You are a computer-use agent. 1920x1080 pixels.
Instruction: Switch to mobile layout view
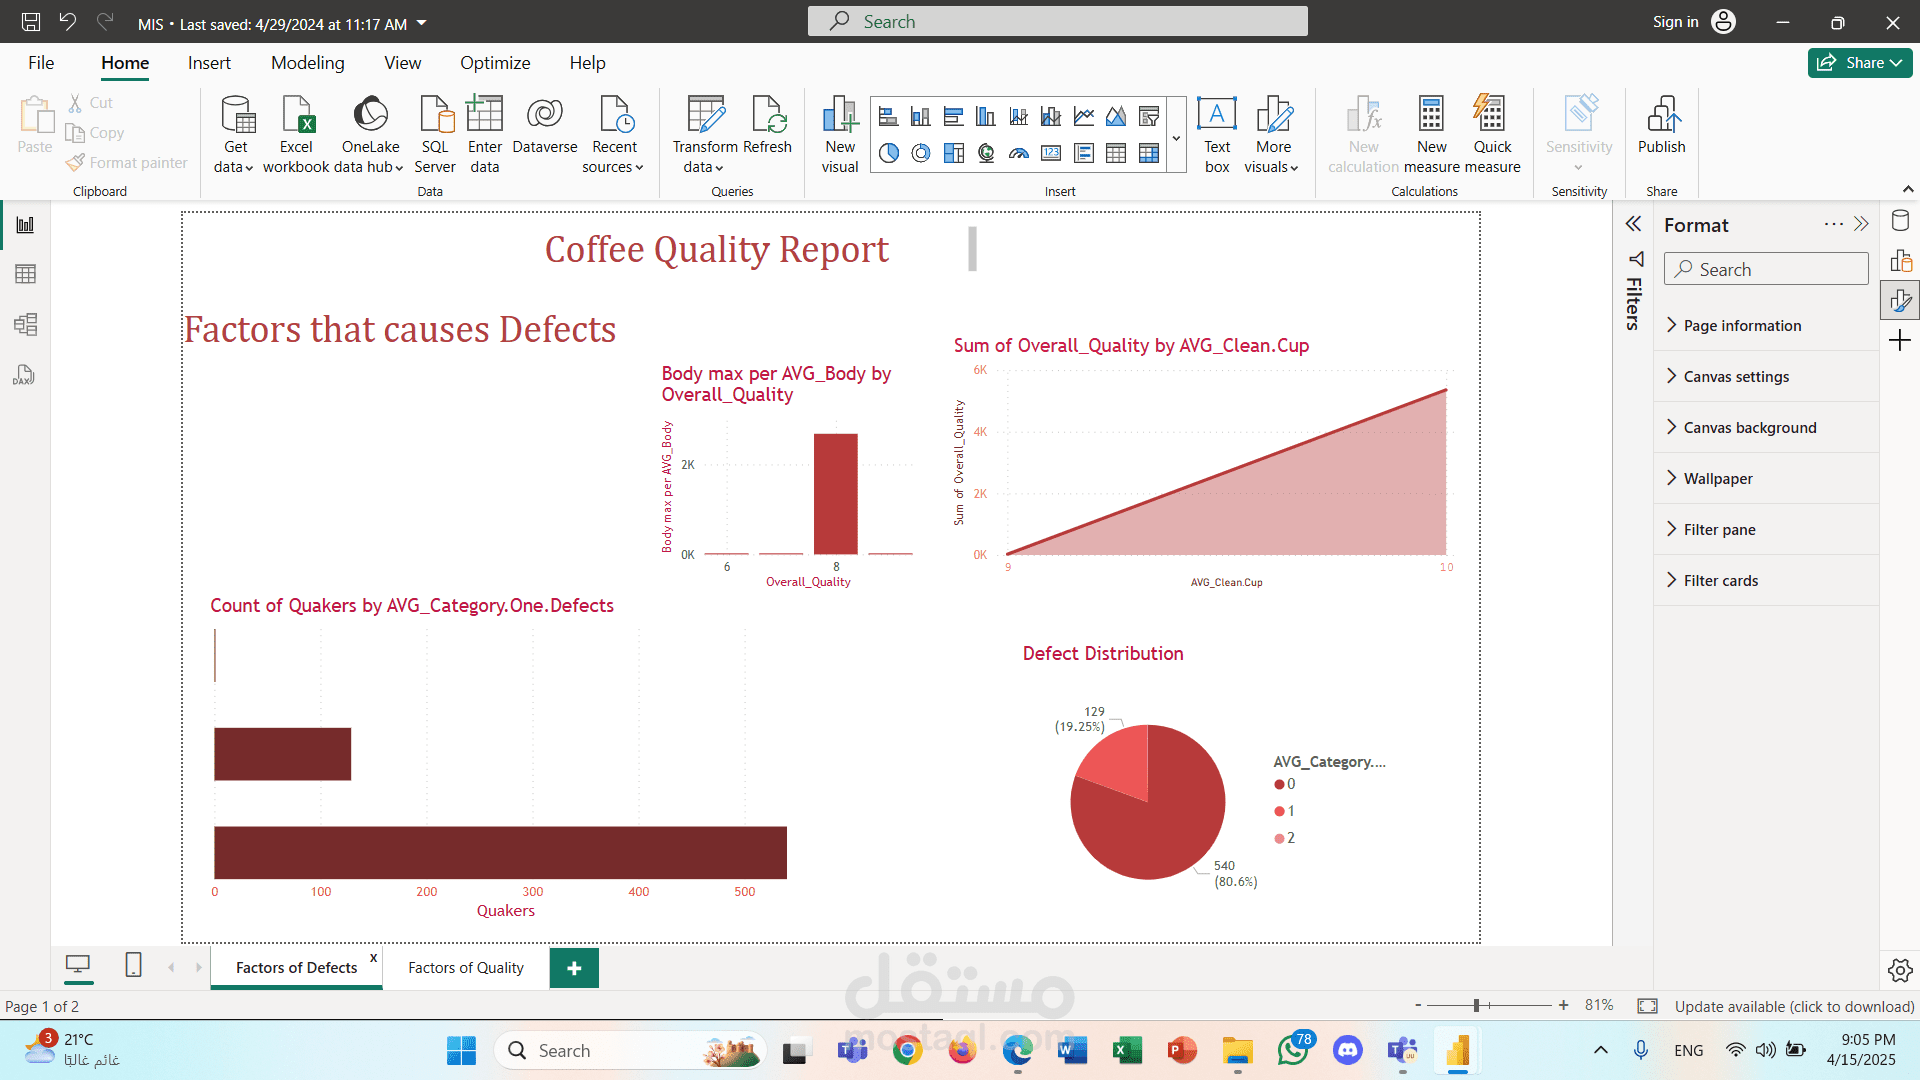(x=133, y=965)
